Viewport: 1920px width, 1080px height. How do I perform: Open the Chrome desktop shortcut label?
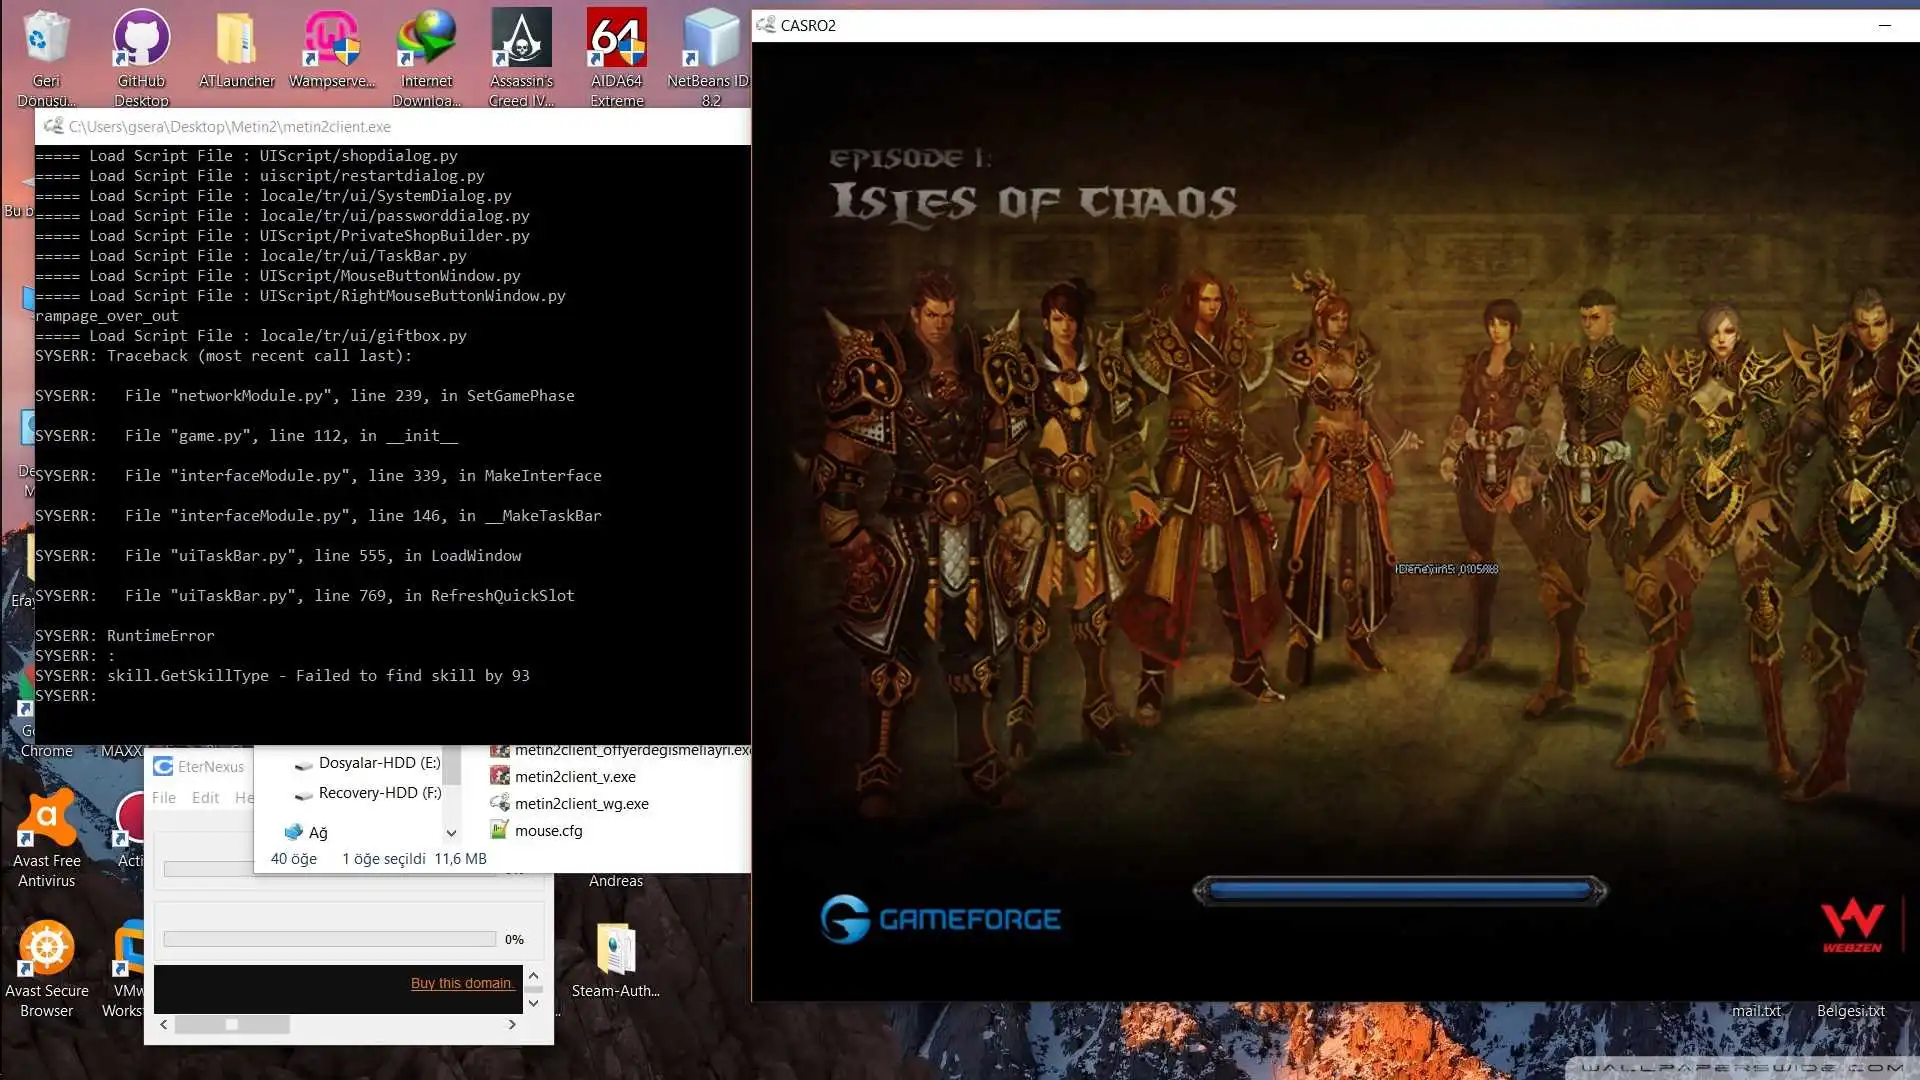coord(46,750)
